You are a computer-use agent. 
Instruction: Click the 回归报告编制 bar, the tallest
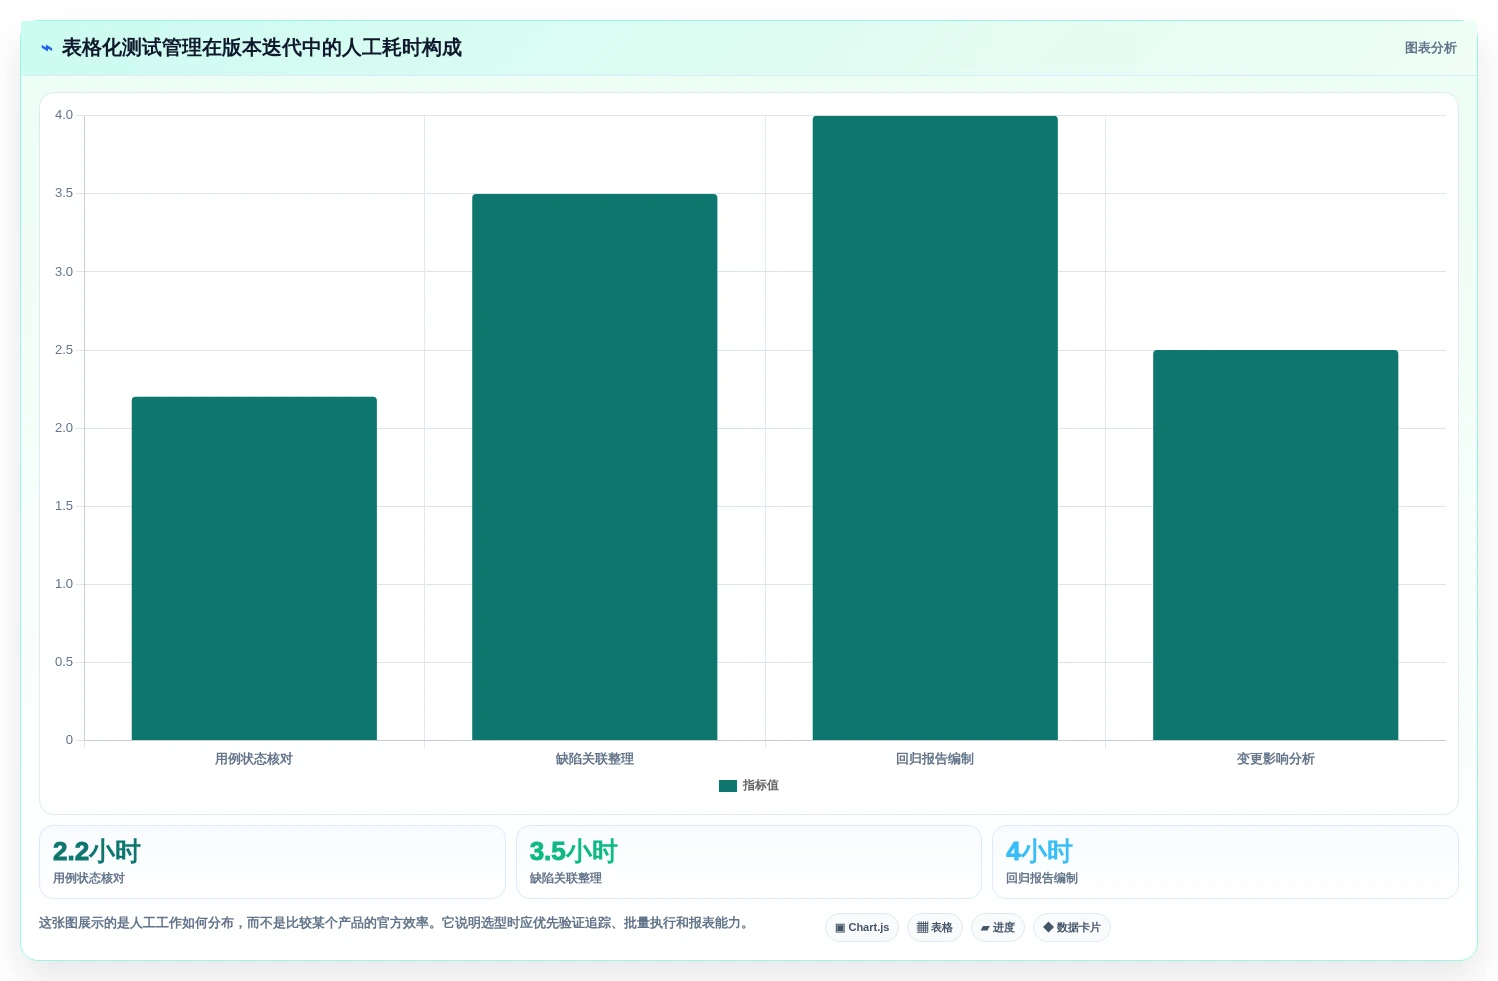click(x=935, y=428)
